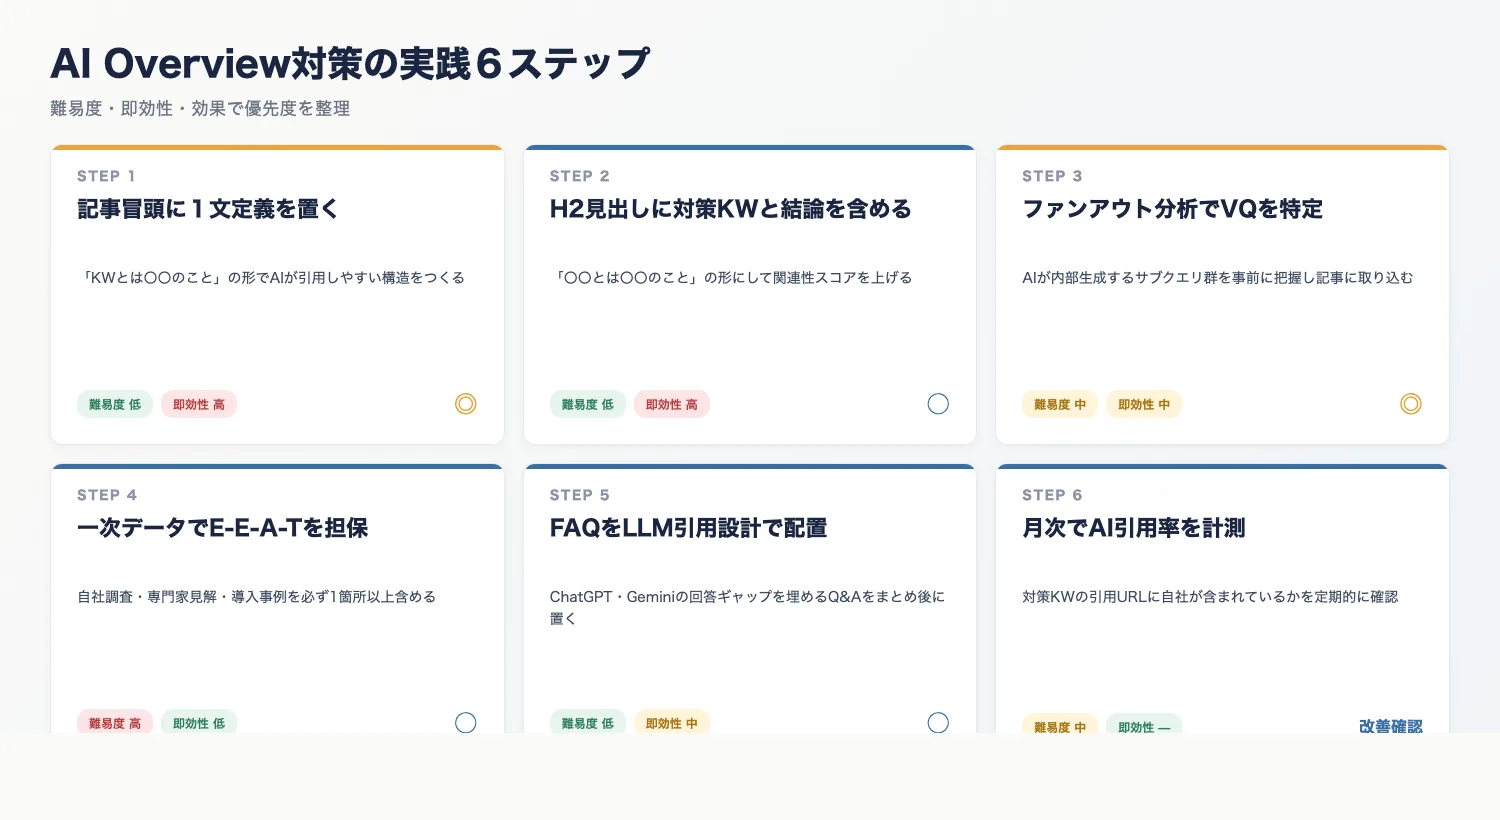
Task: Click the STEP 1 label
Action: click(106, 176)
